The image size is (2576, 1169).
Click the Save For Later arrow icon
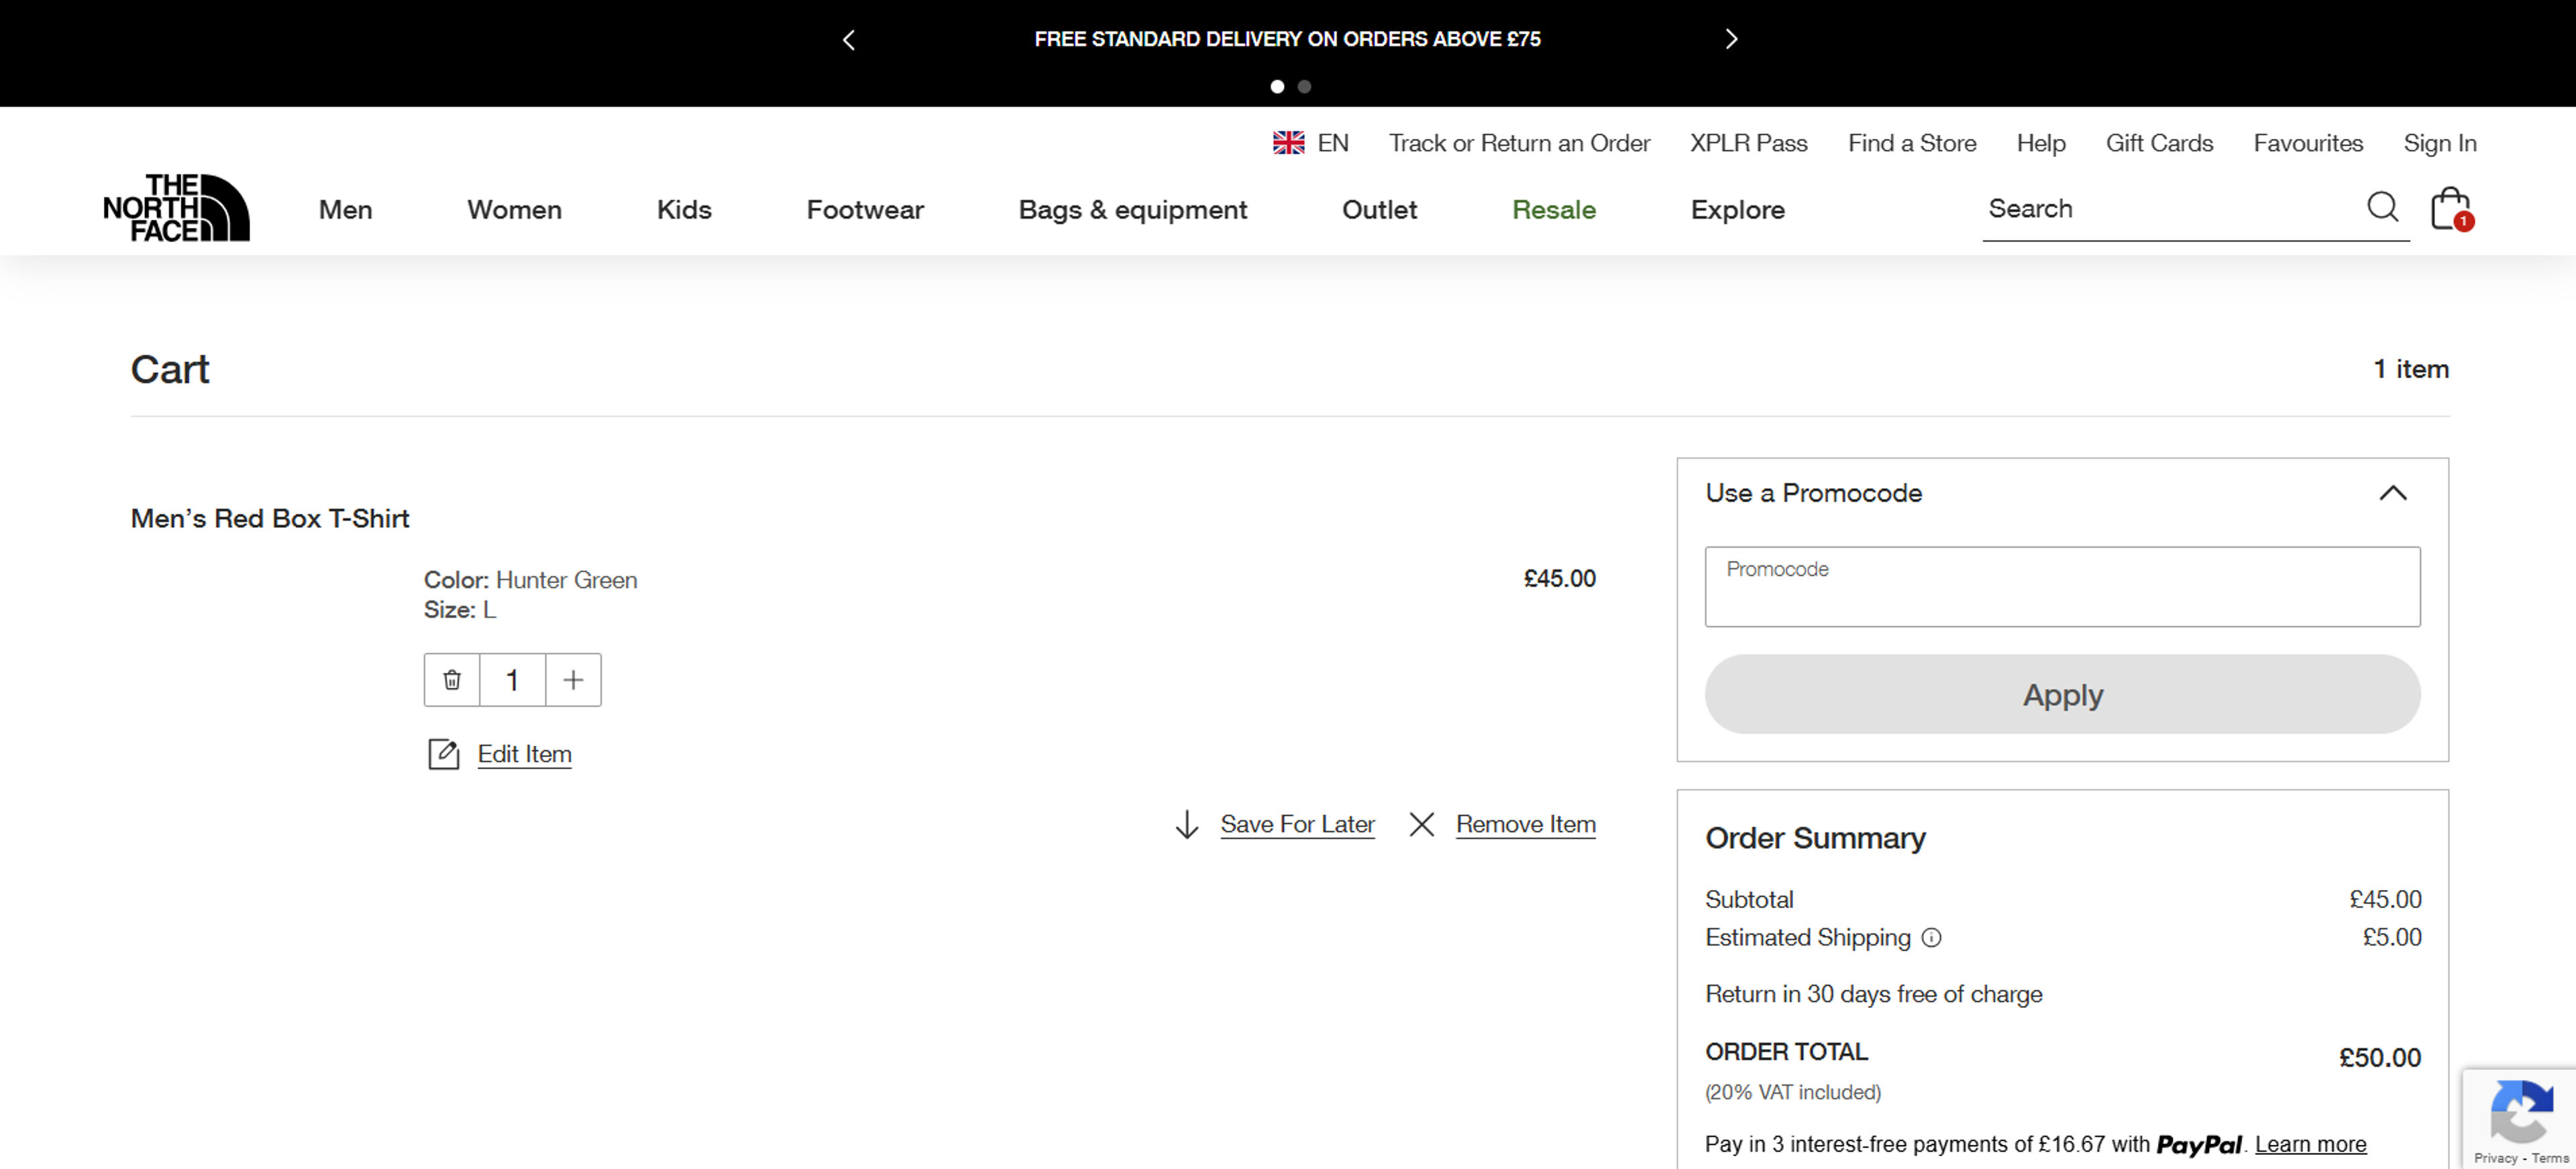tap(1187, 824)
